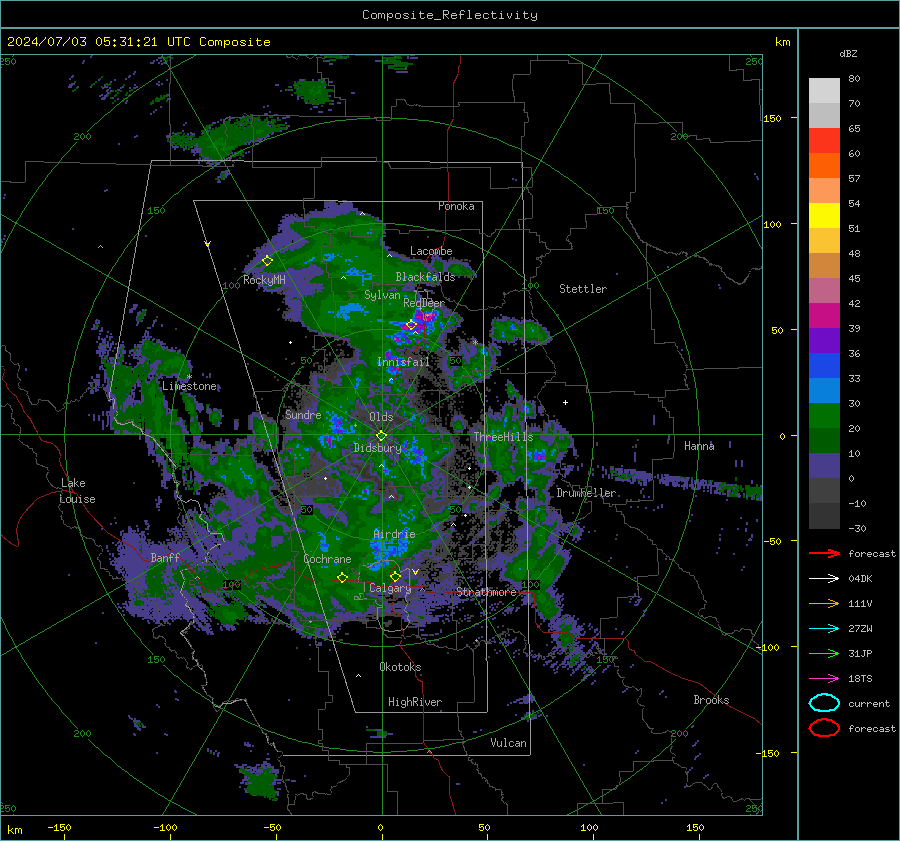This screenshot has width=900, height=841.
Task: Click the Stettler city label
Action: tap(583, 289)
